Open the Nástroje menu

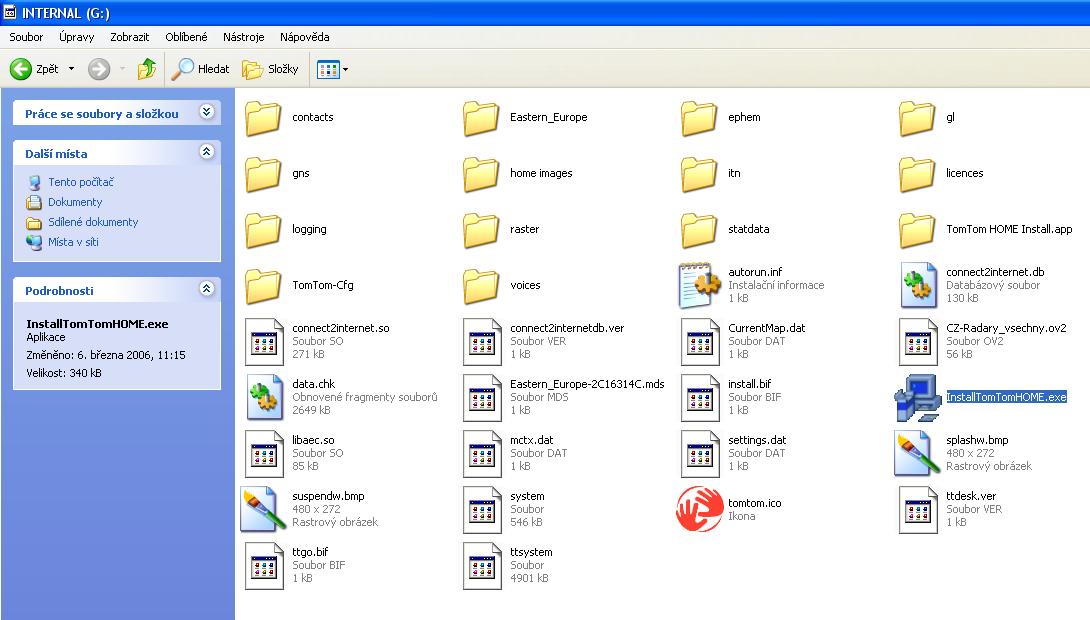click(x=244, y=37)
